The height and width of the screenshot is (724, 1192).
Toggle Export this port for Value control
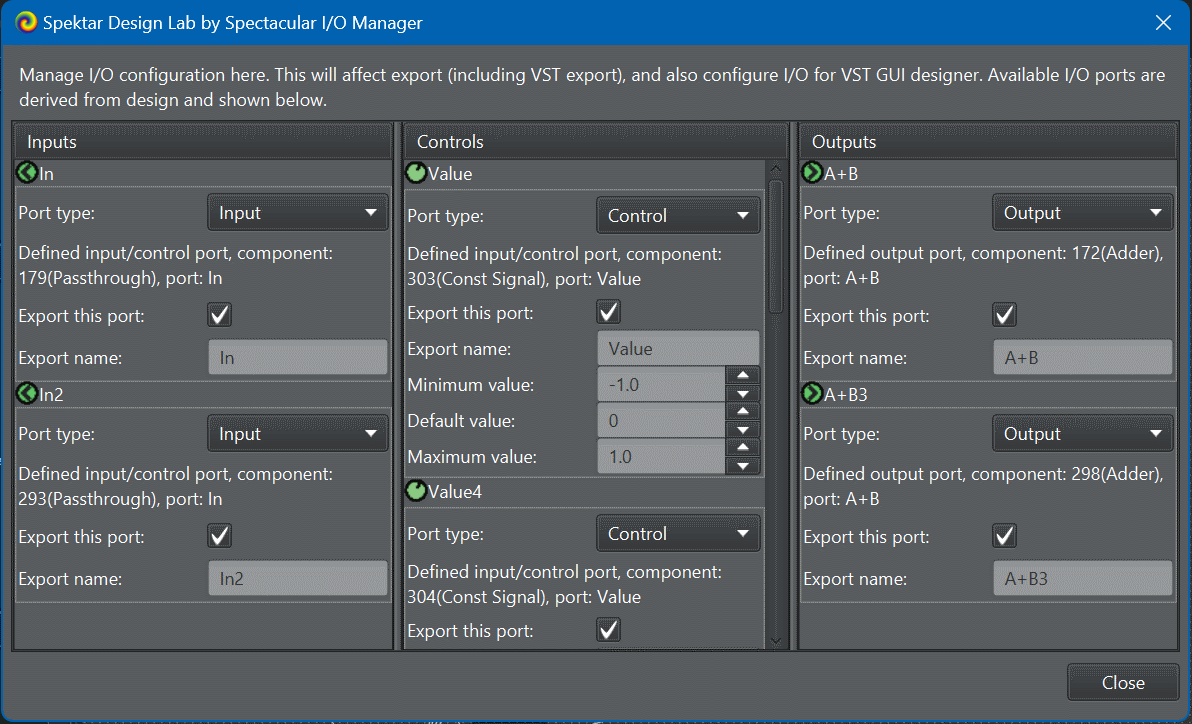[608, 312]
